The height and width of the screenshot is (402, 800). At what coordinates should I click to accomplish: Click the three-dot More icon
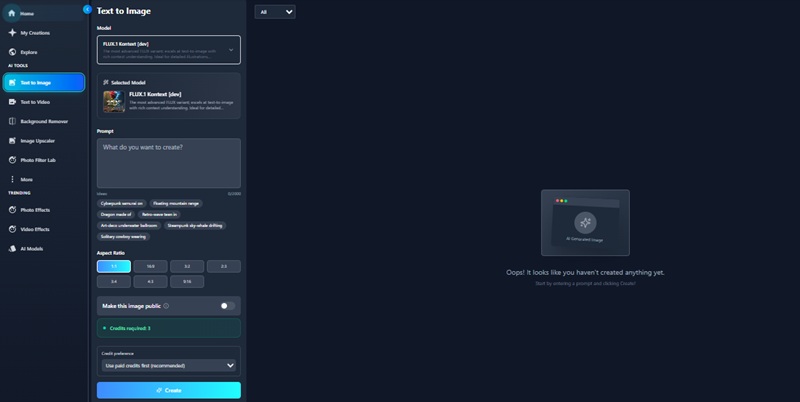coord(12,180)
